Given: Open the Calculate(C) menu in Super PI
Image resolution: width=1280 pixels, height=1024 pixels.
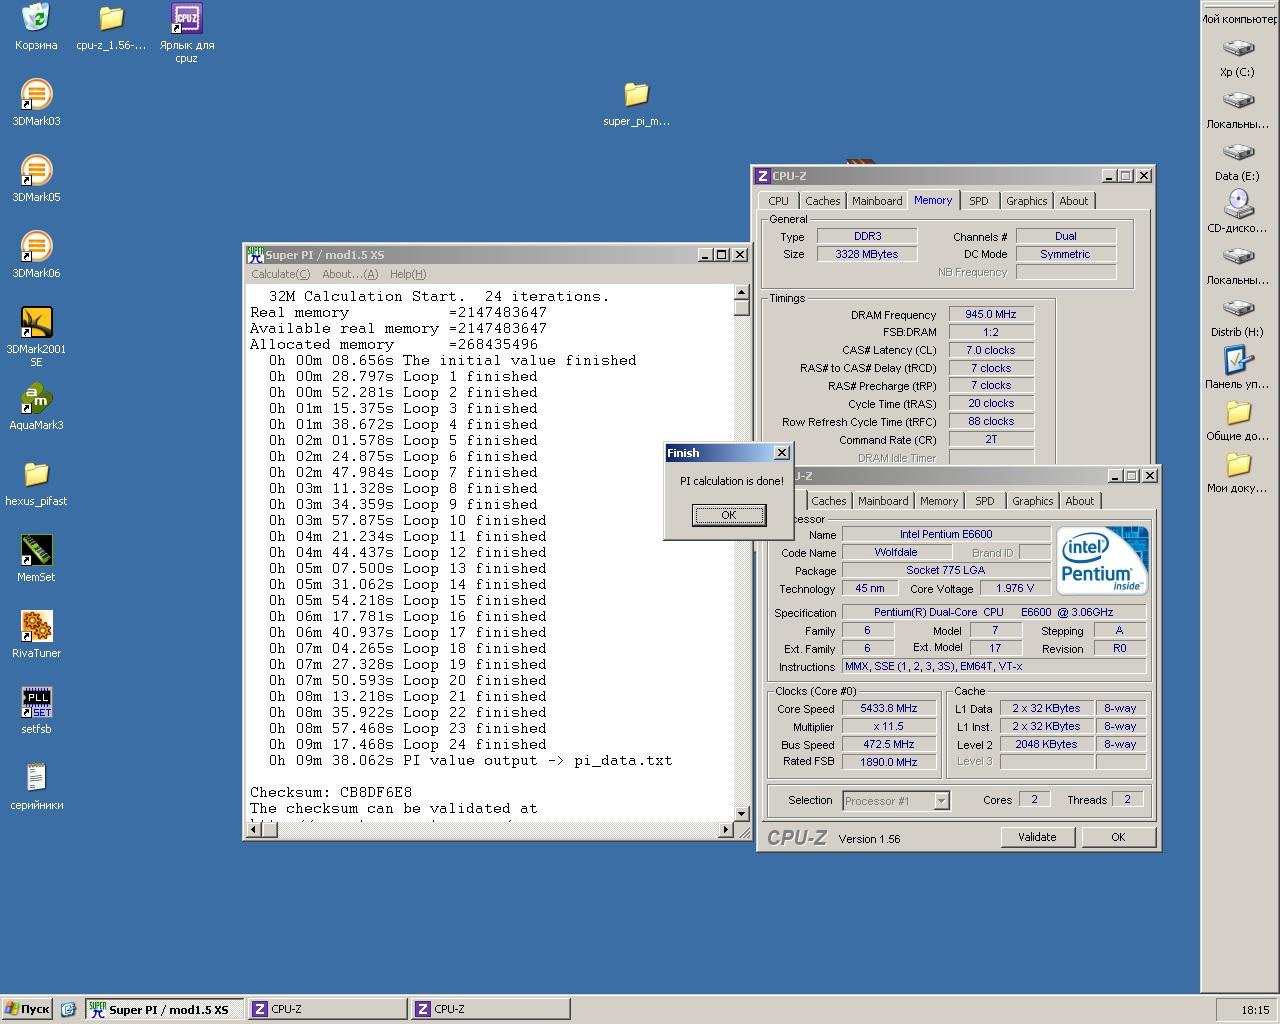Looking at the screenshot, I should click(x=280, y=274).
